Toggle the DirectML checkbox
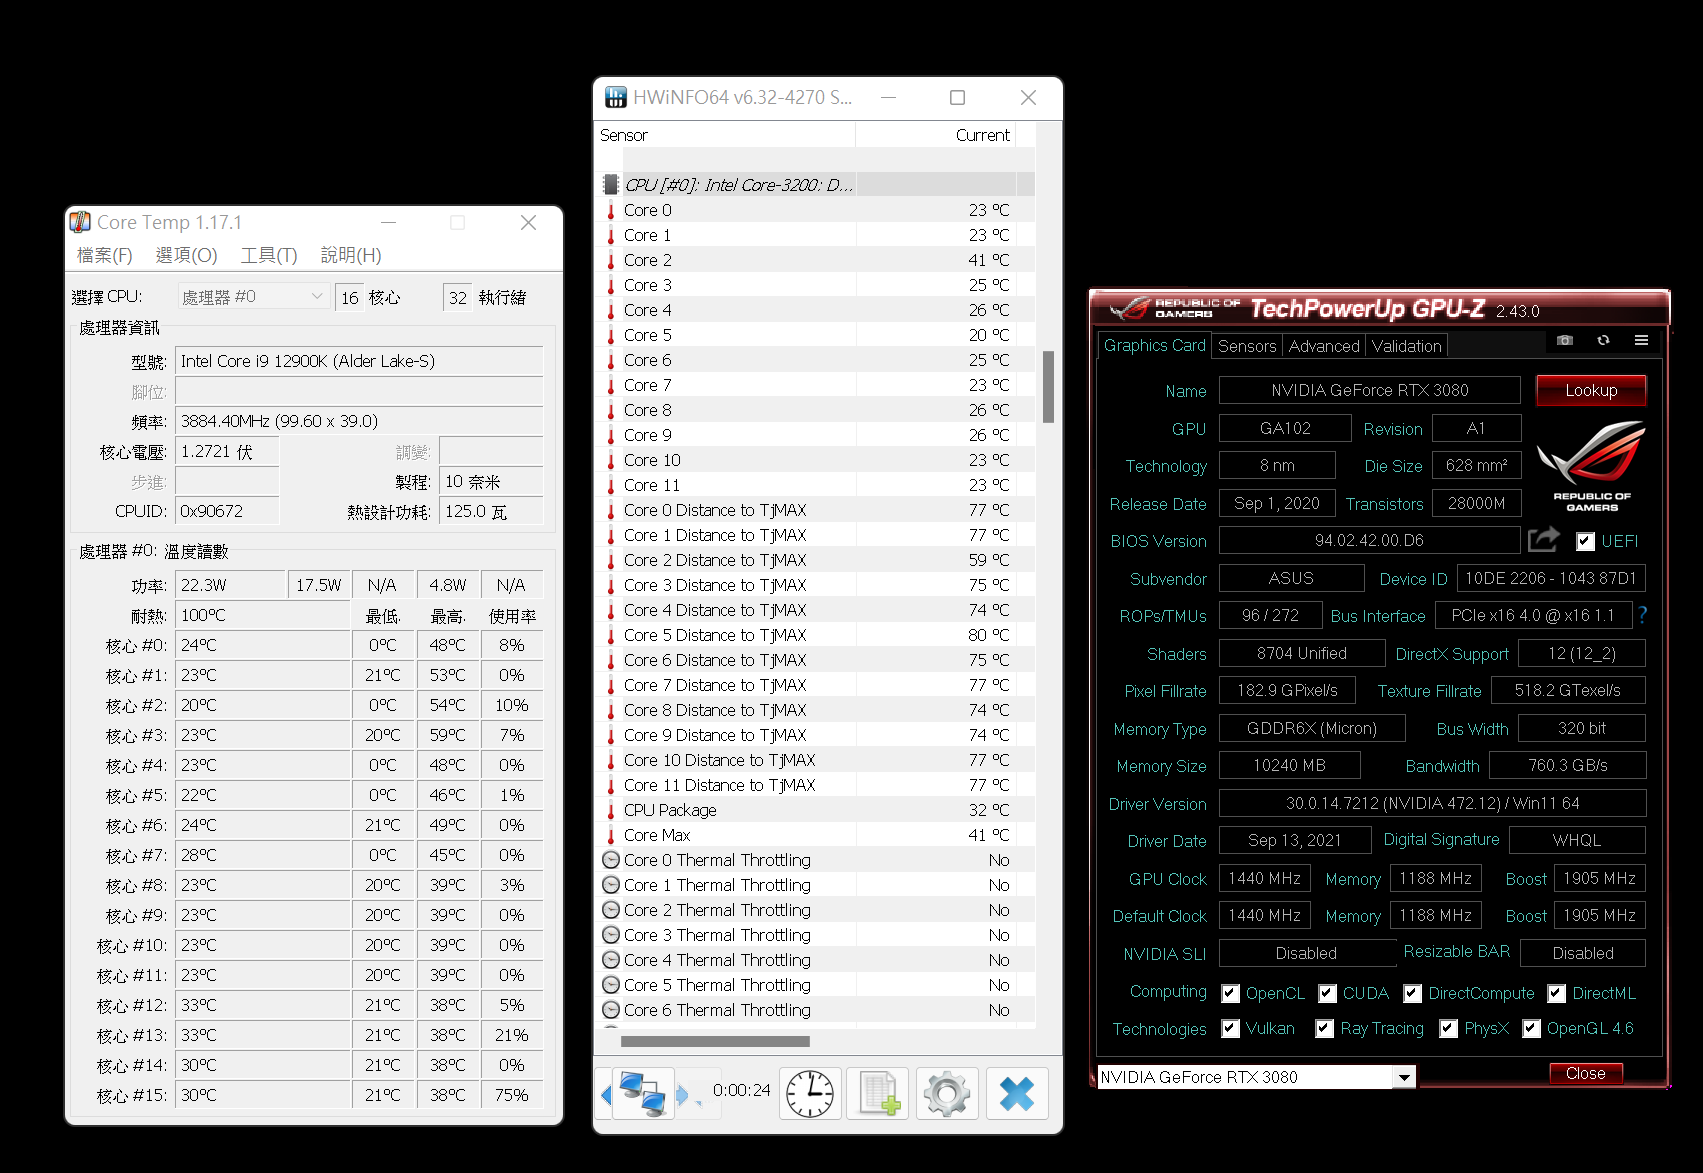1703x1173 pixels. 1556,993
